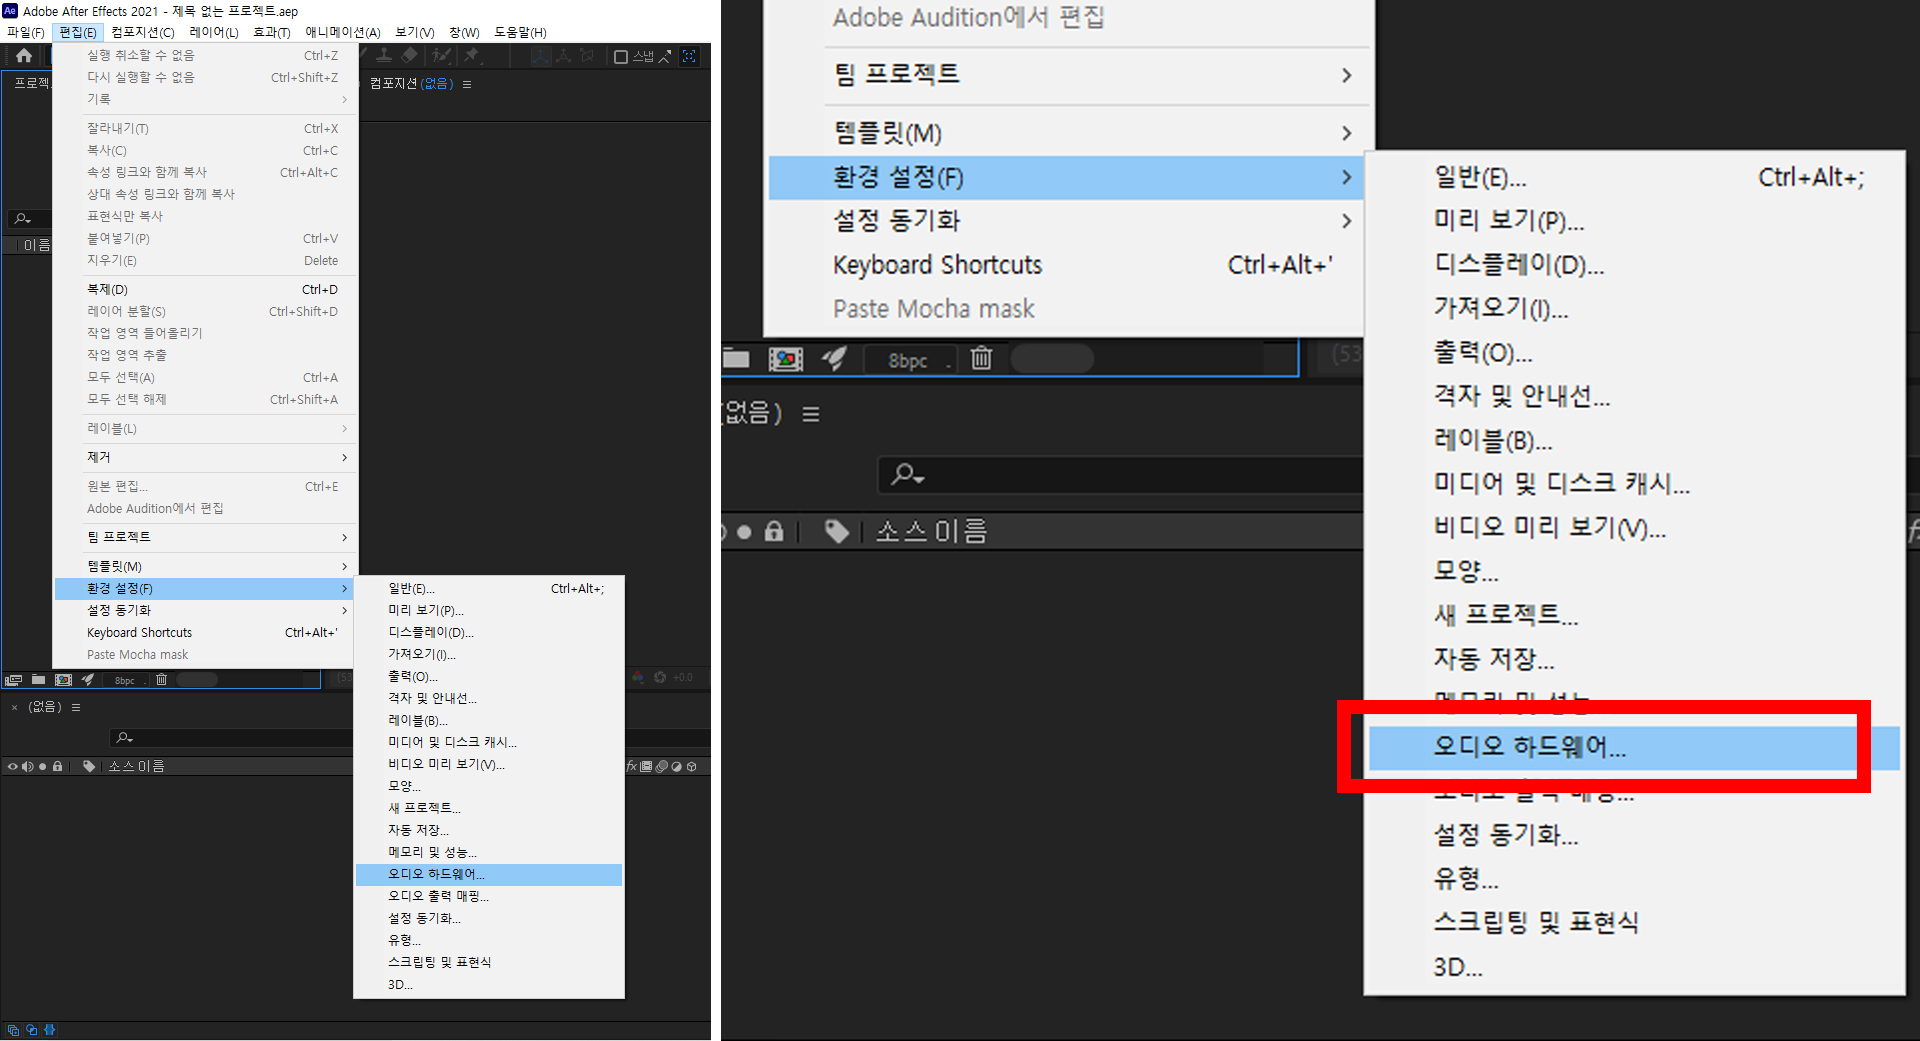Delete selected item with left trash icon
Image resolution: width=1920 pixels, height=1041 pixels.
coord(161,679)
